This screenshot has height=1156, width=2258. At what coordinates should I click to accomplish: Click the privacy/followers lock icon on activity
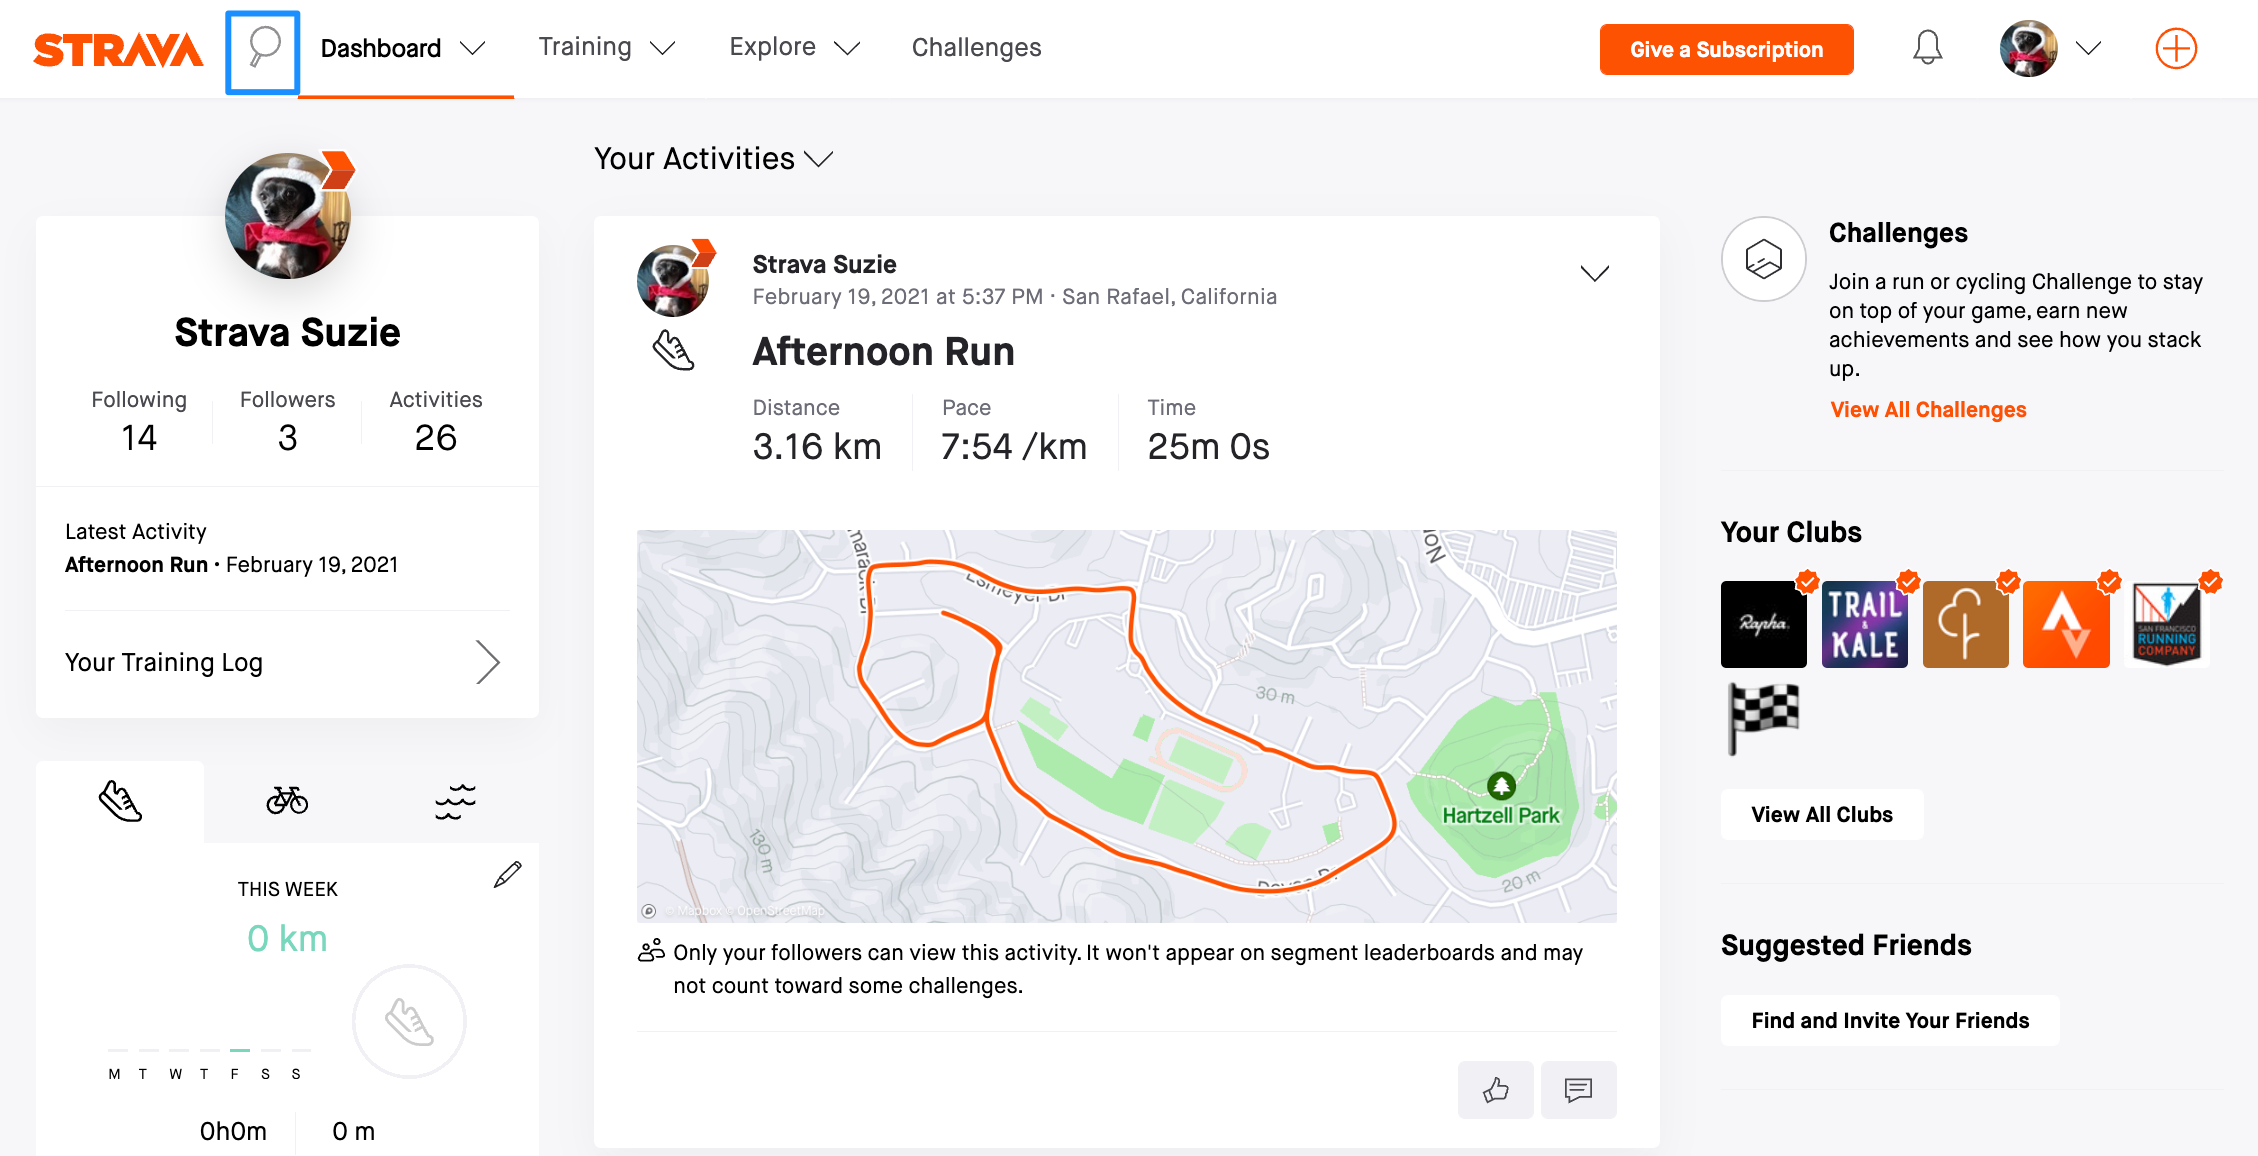pyautogui.click(x=649, y=951)
